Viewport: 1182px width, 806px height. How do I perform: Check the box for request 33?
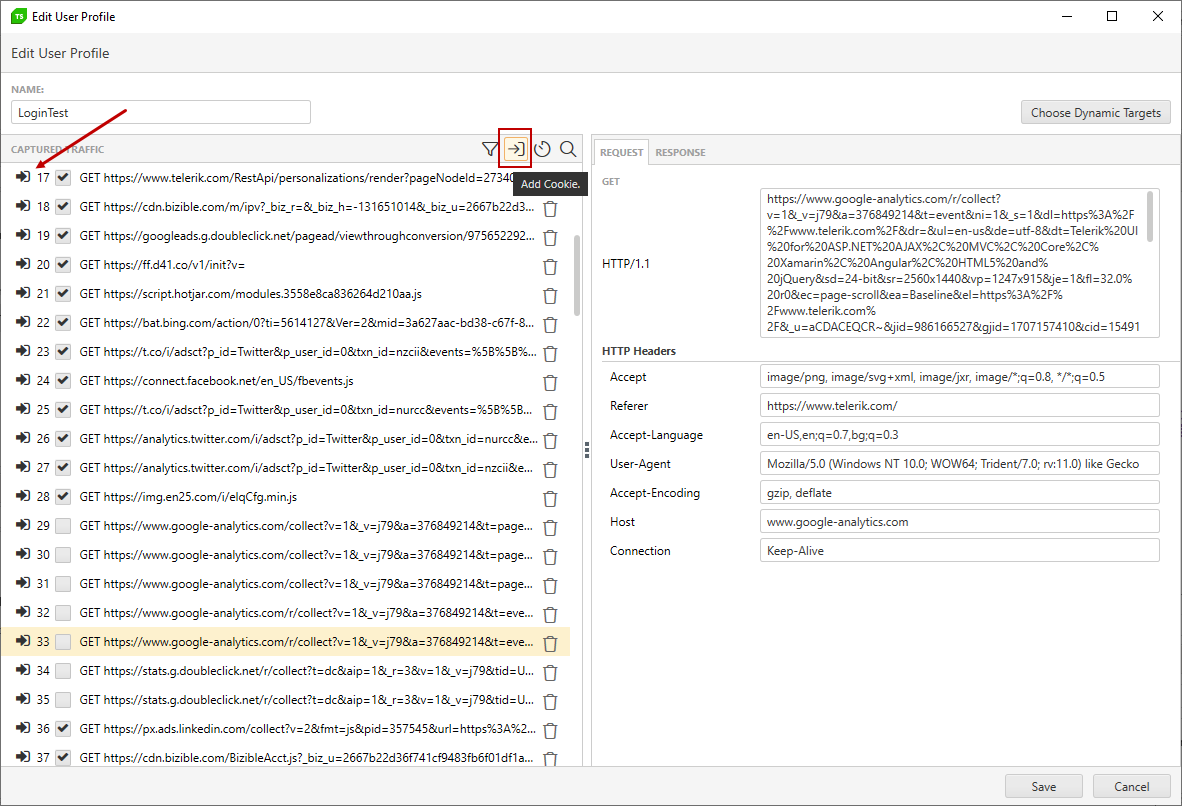63,642
